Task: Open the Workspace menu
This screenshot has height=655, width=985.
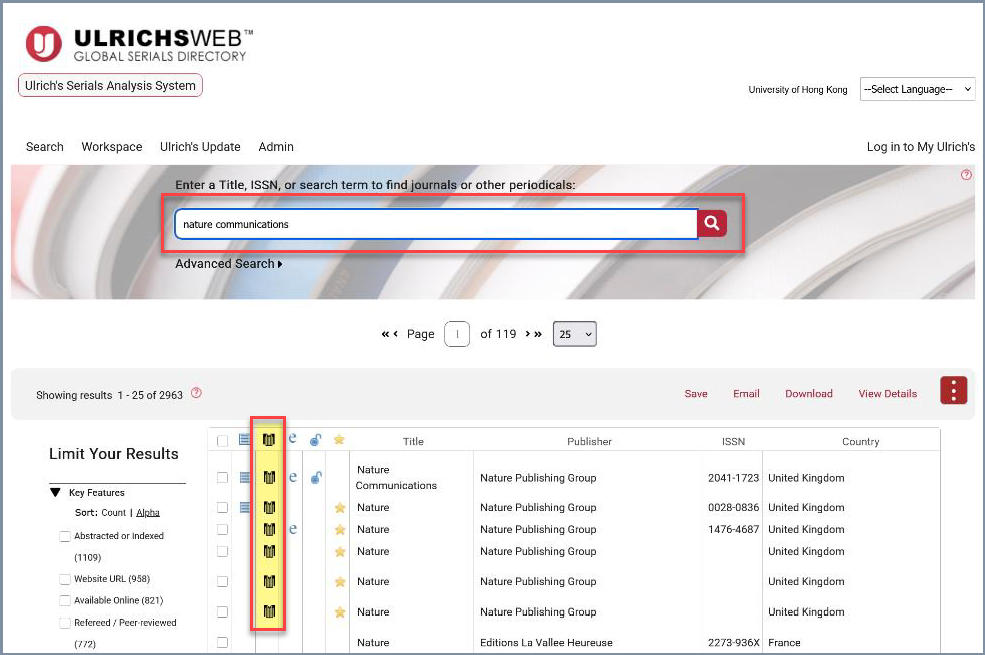Action: click(x=112, y=147)
